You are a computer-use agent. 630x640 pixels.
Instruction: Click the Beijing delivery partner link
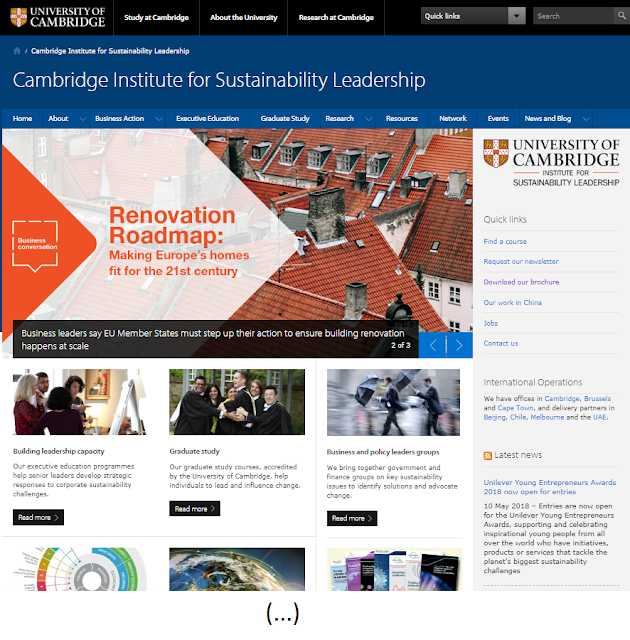point(495,417)
